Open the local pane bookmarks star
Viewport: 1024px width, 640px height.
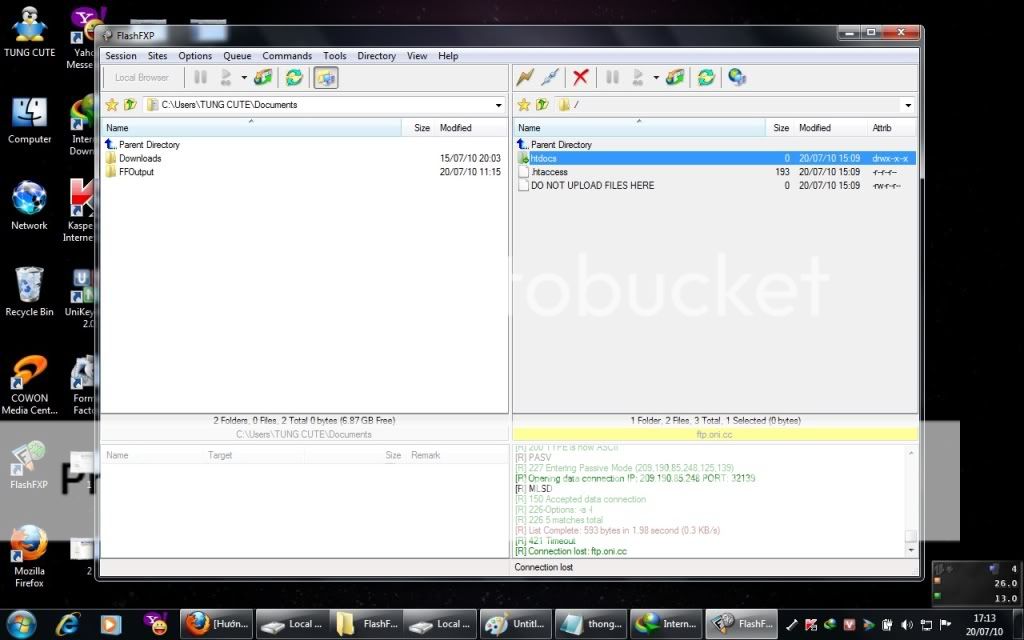(112, 104)
